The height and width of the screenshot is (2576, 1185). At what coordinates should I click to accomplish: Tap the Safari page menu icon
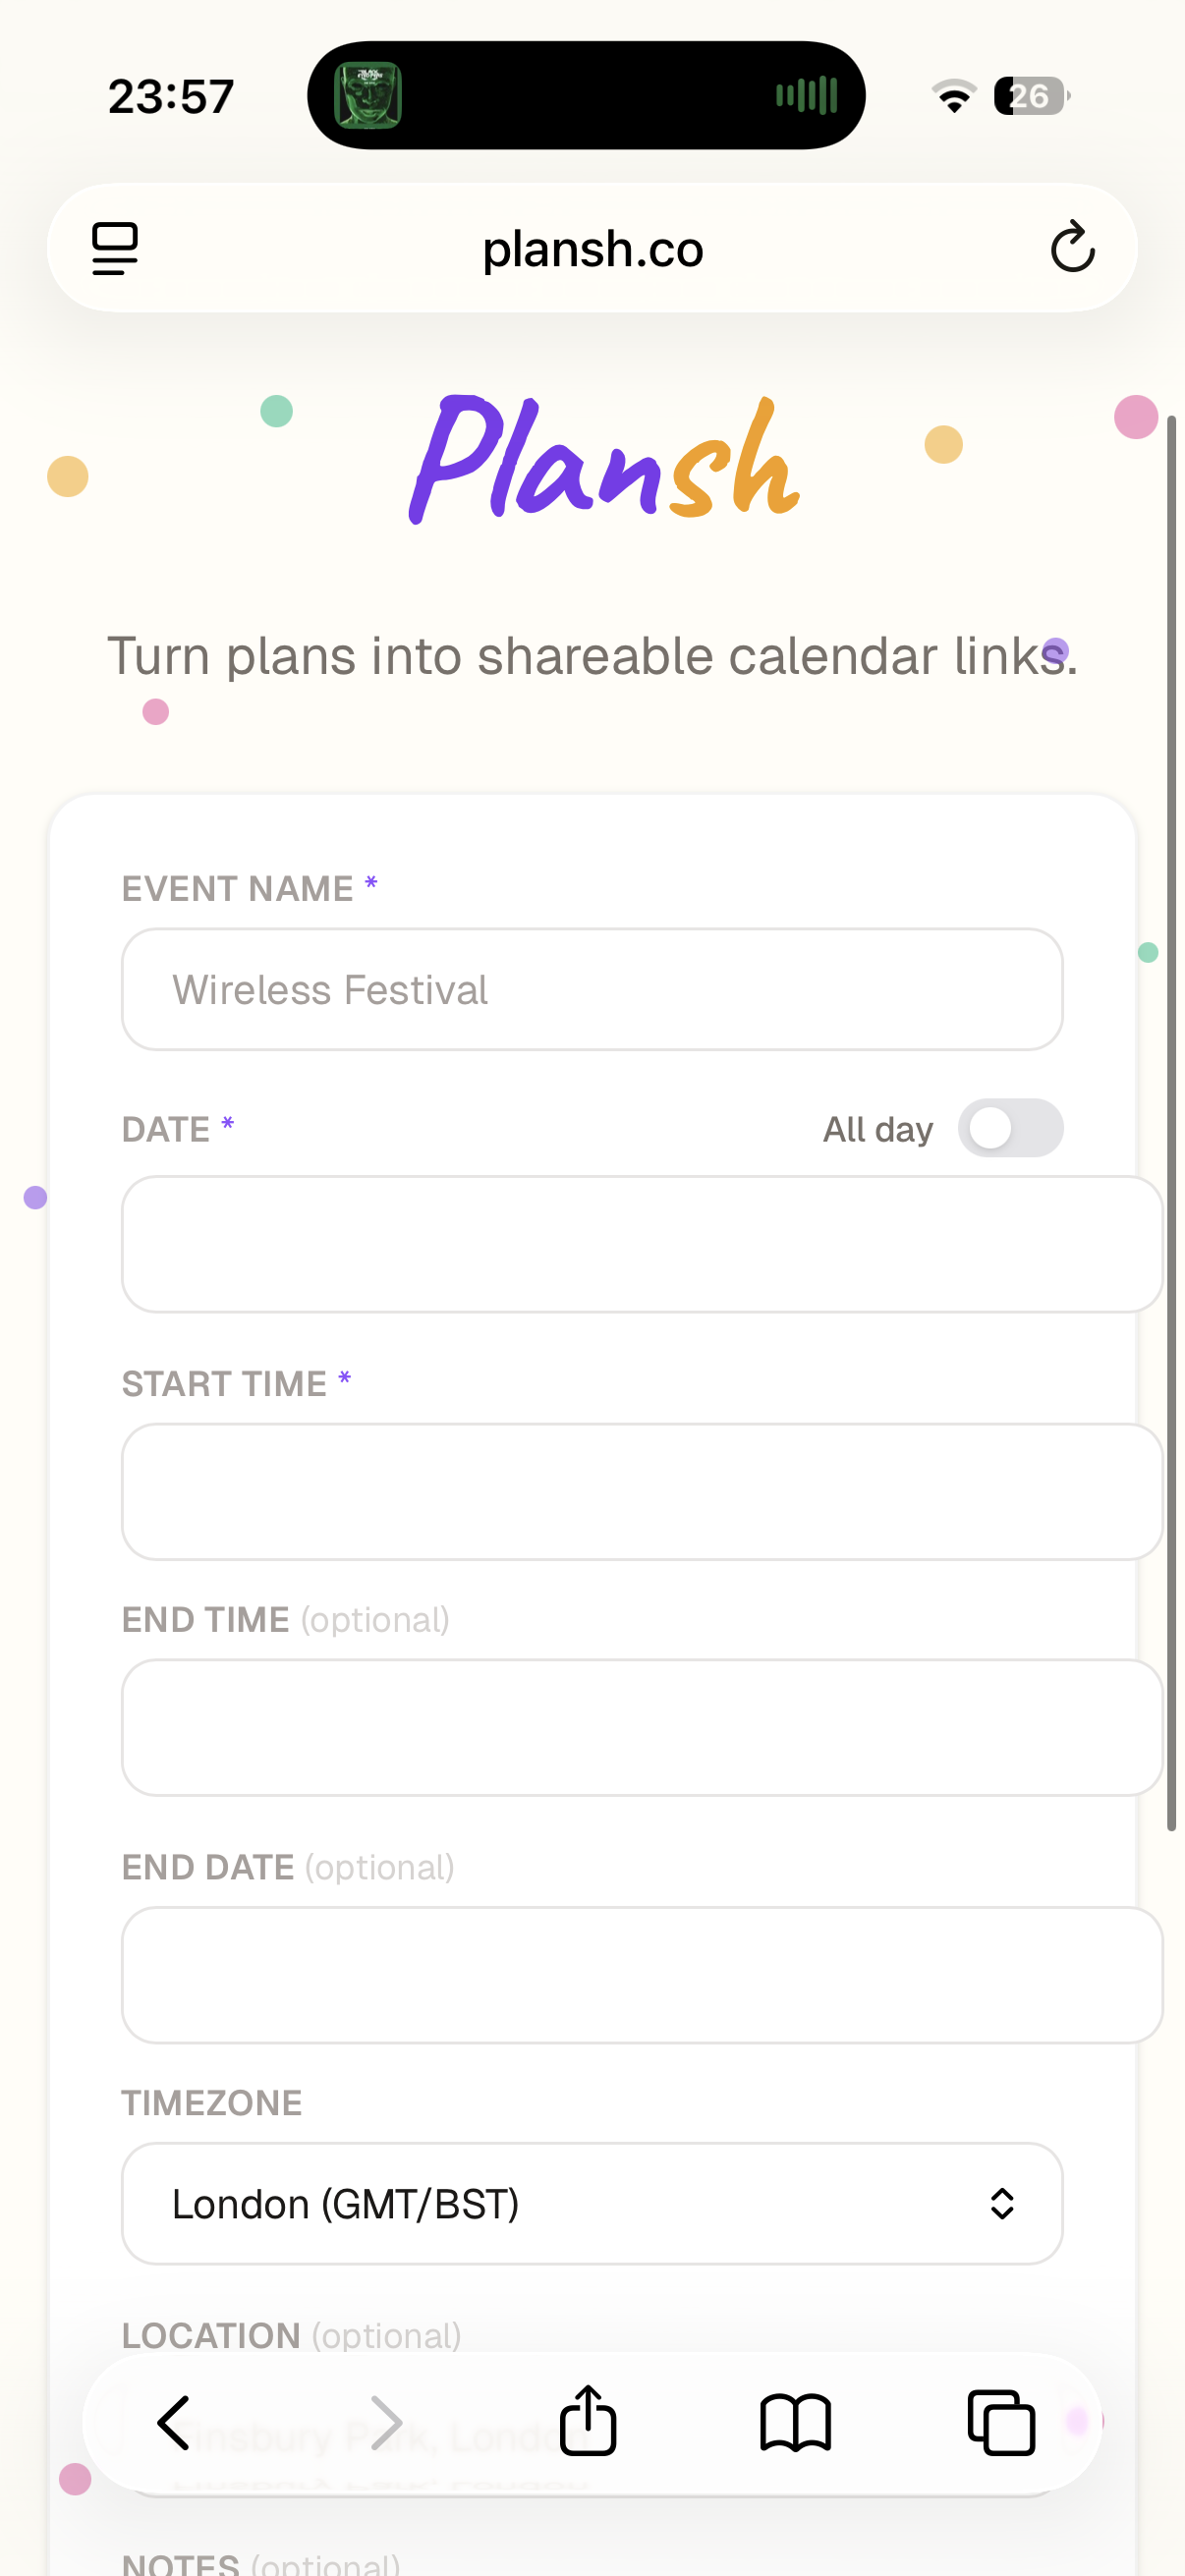pyautogui.click(x=115, y=248)
